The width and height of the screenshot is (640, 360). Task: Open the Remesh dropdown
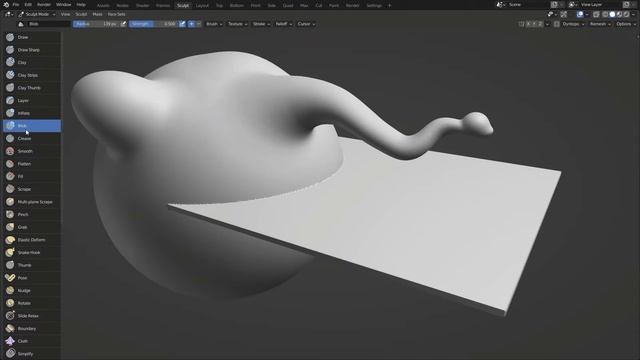tap(600, 24)
